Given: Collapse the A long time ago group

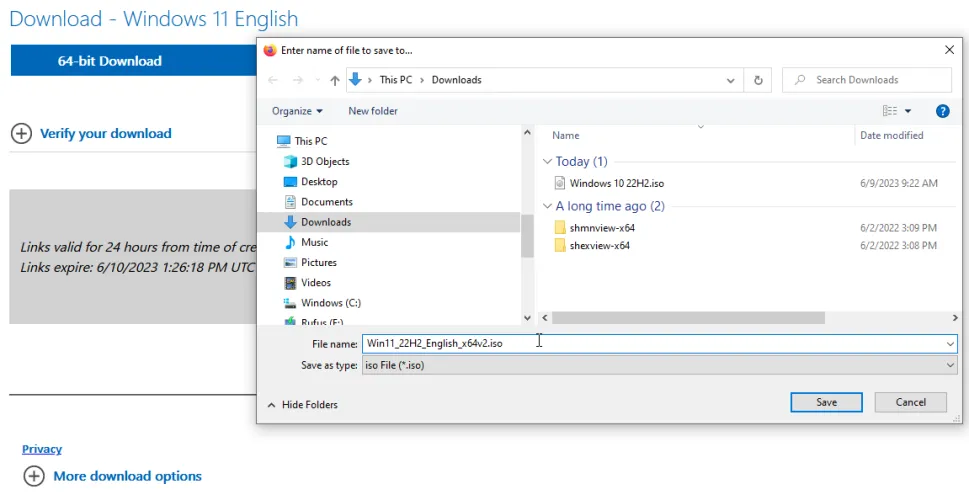Looking at the screenshot, I should (x=547, y=206).
